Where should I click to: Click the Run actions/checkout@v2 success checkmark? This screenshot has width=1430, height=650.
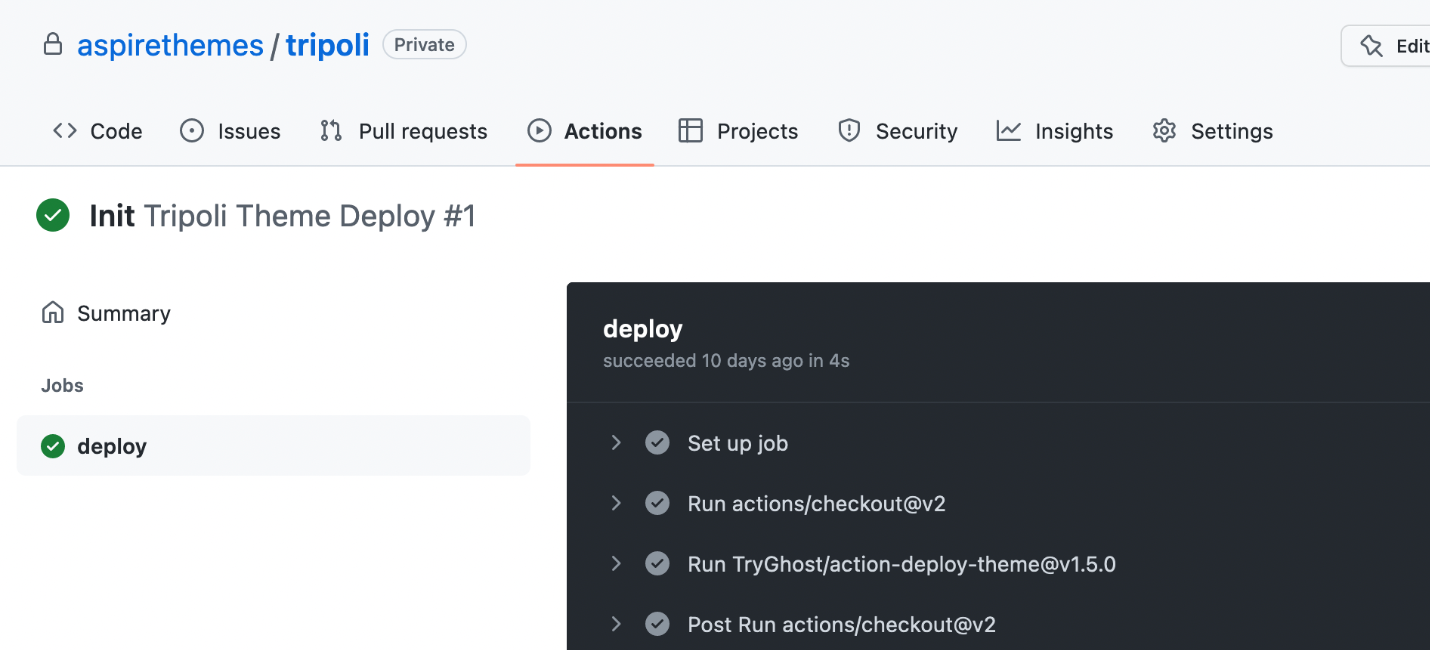tap(657, 503)
